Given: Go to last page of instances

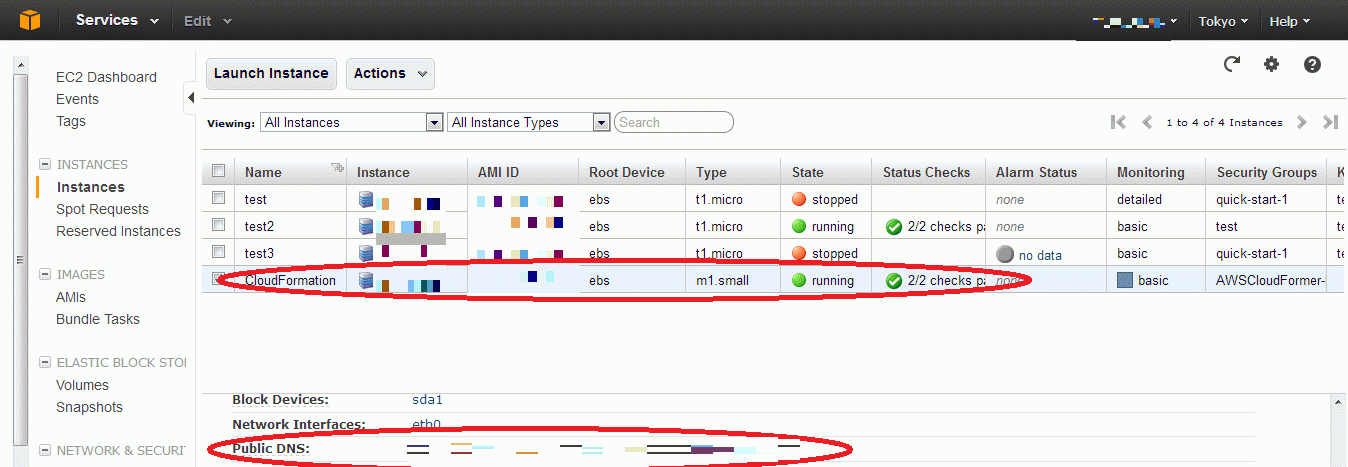Looking at the screenshot, I should tap(1330, 122).
